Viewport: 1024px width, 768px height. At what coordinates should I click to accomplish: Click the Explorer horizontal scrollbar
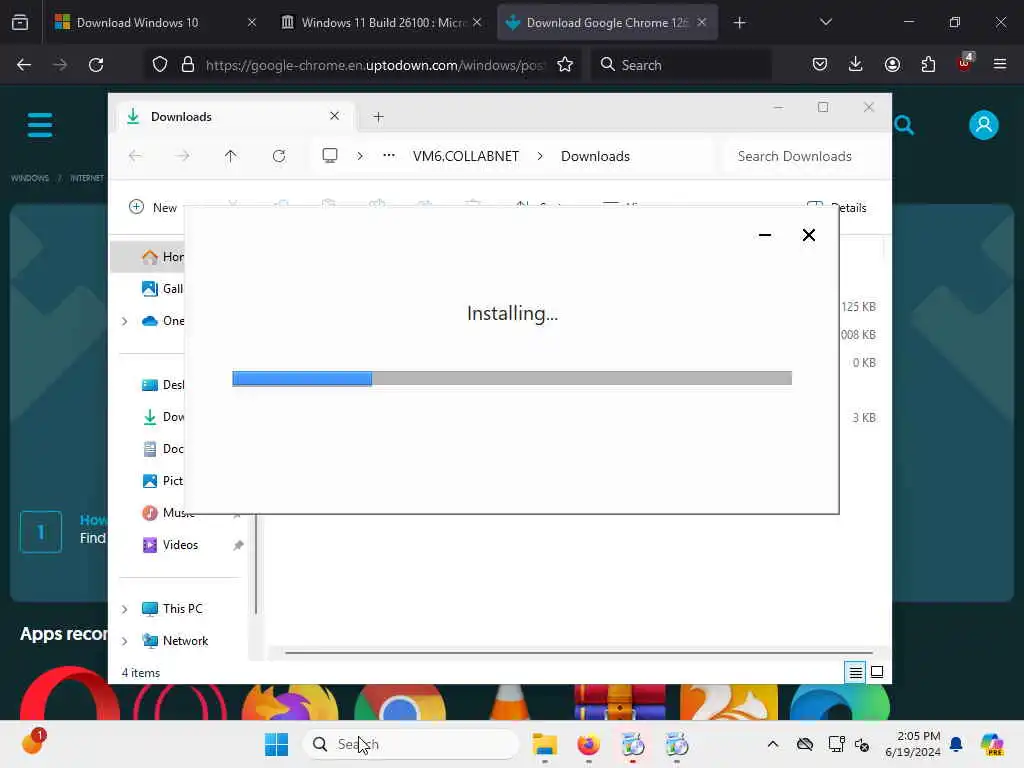[578, 652]
